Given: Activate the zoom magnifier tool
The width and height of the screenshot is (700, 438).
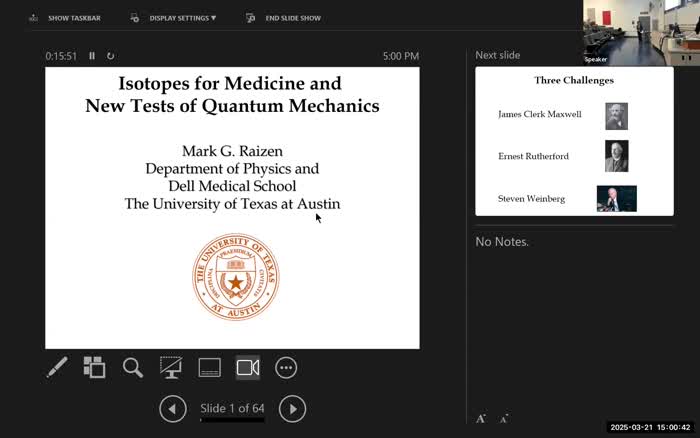Looking at the screenshot, I should pos(133,368).
